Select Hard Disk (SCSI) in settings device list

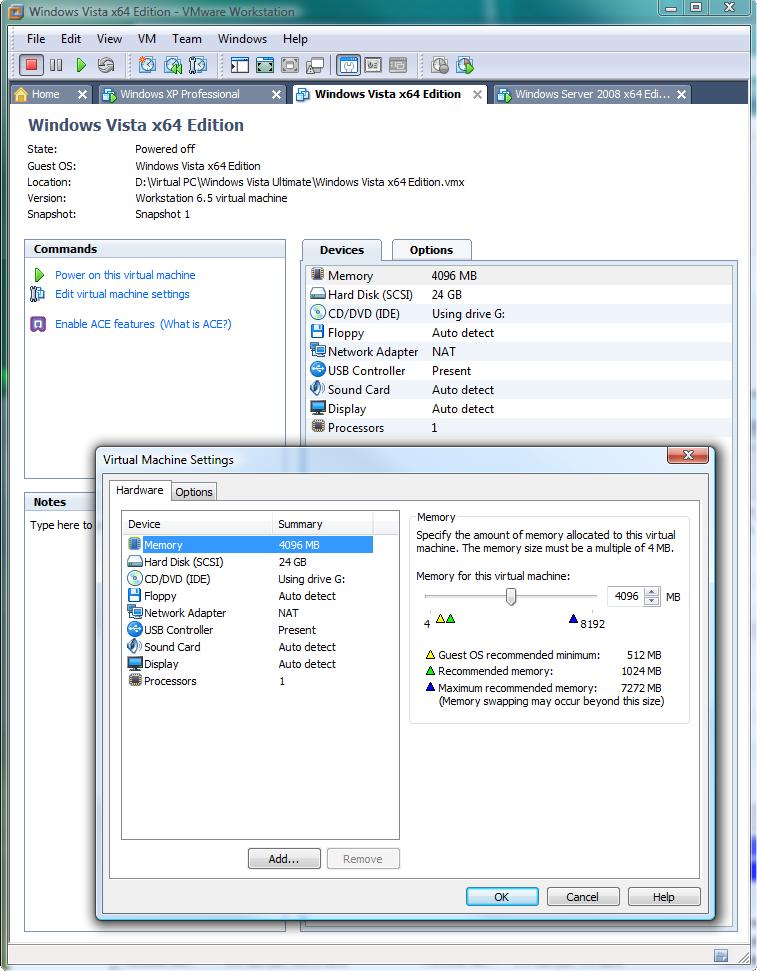tap(248, 562)
